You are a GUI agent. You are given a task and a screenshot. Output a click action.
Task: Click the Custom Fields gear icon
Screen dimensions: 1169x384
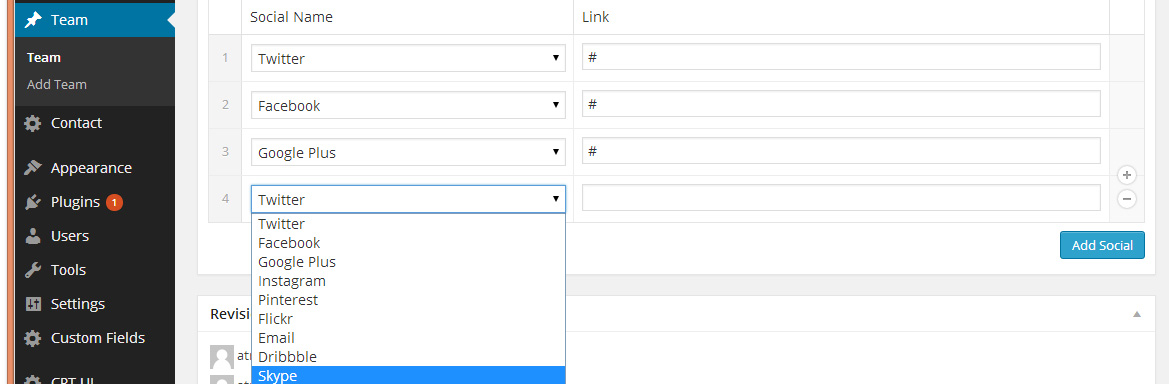(x=33, y=339)
